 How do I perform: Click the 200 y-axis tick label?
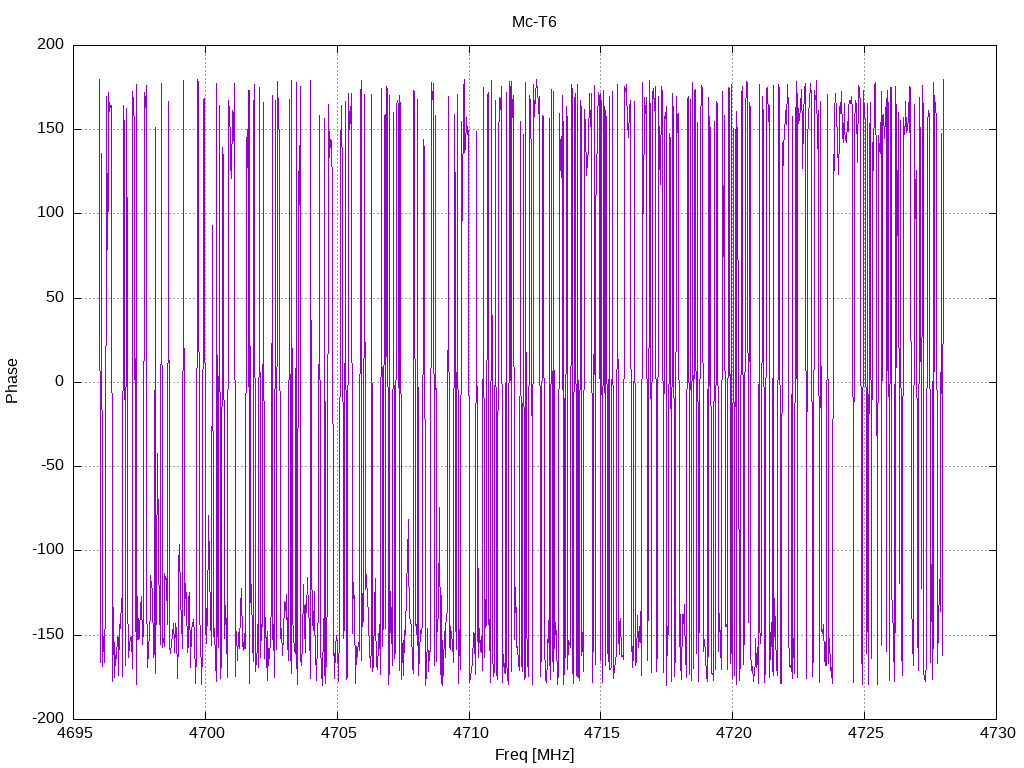coord(51,44)
